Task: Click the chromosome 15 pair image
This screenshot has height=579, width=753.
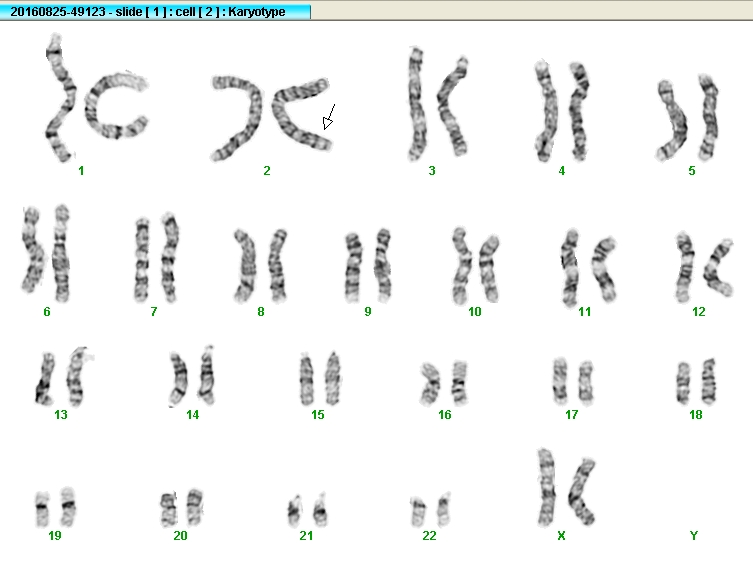Action: pyautogui.click(x=320, y=379)
